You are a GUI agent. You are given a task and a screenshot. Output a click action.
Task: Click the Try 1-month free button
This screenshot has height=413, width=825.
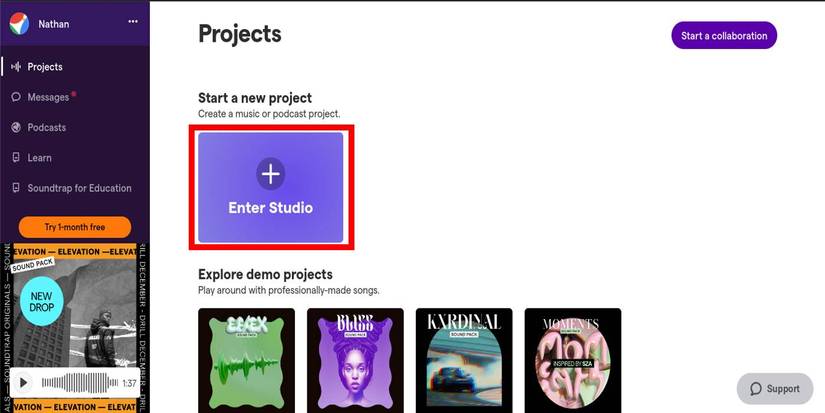click(x=75, y=227)
